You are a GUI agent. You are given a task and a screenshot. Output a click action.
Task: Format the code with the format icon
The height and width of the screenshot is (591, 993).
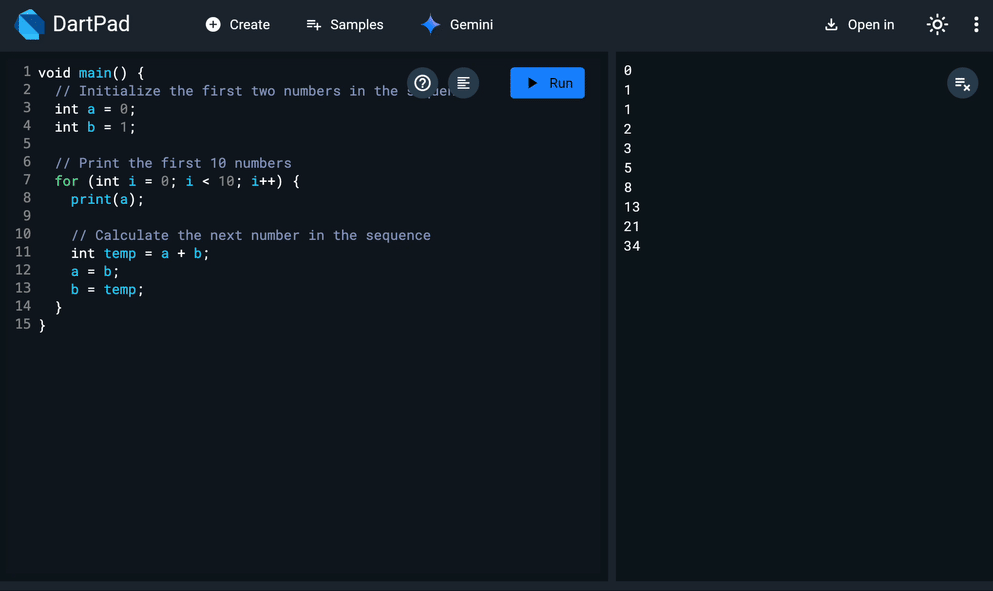tap(462, 83)
